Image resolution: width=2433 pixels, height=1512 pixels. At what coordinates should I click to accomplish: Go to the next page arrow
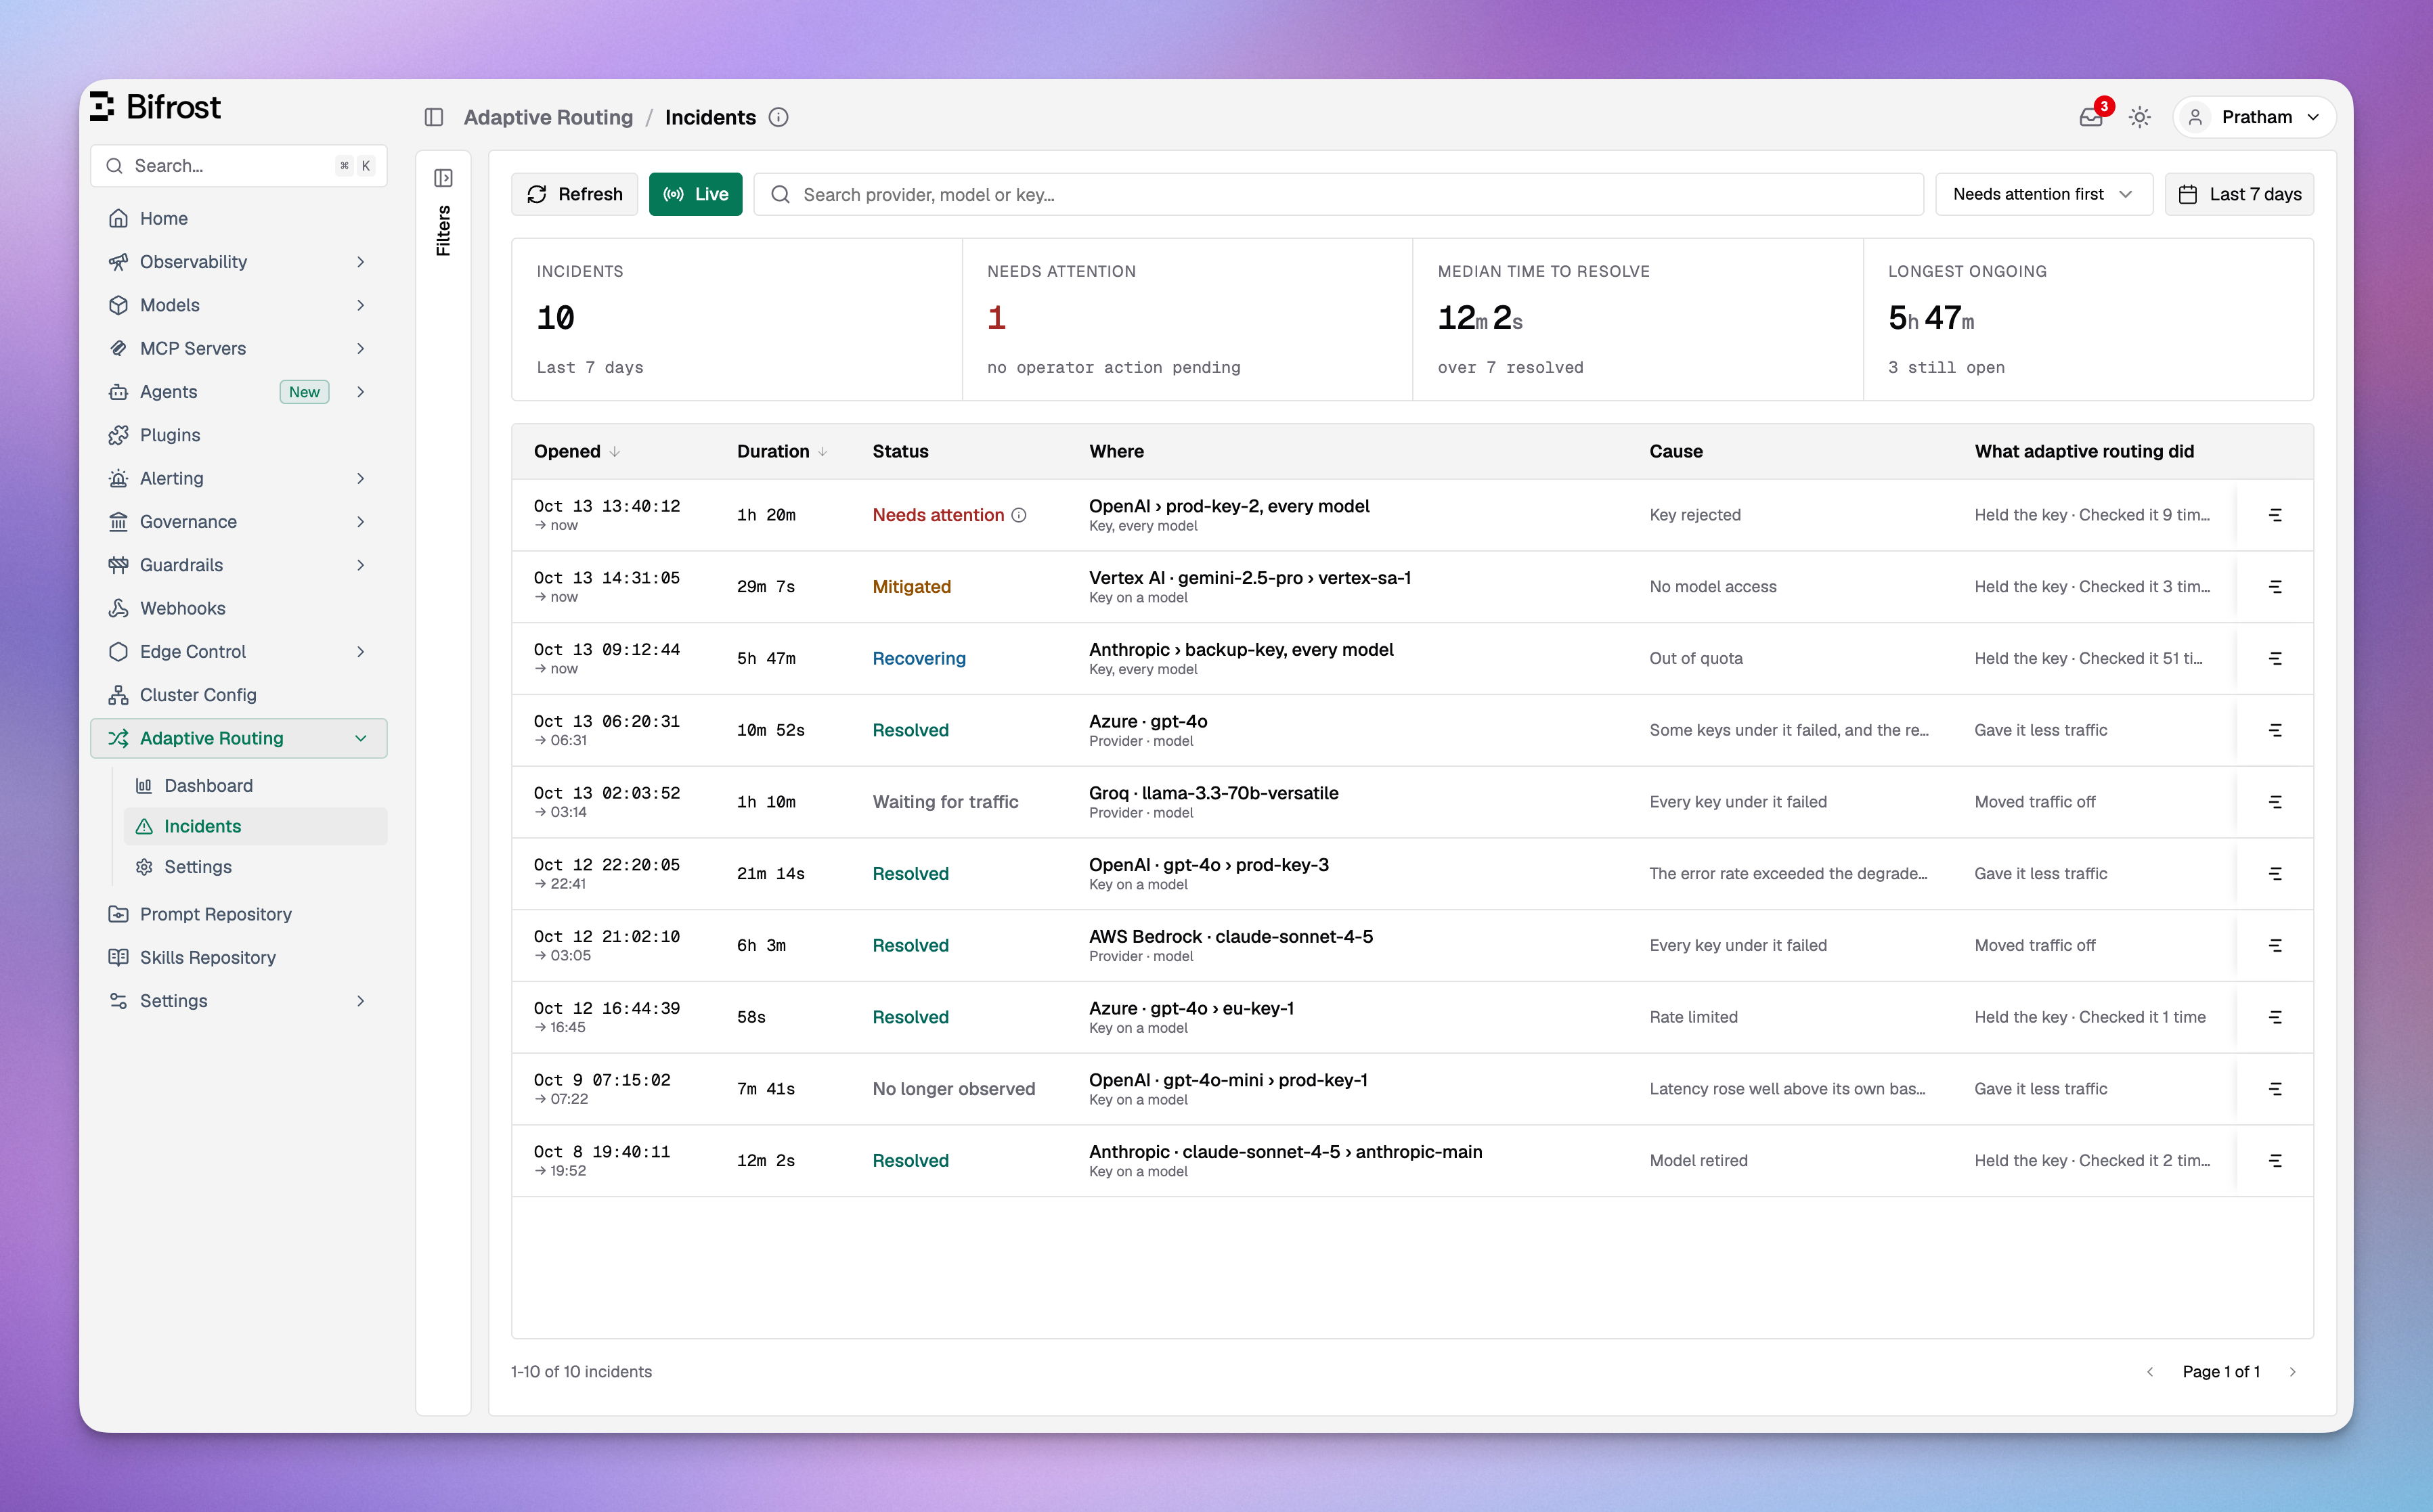pyautogui.click(x=2292, y=1372)
